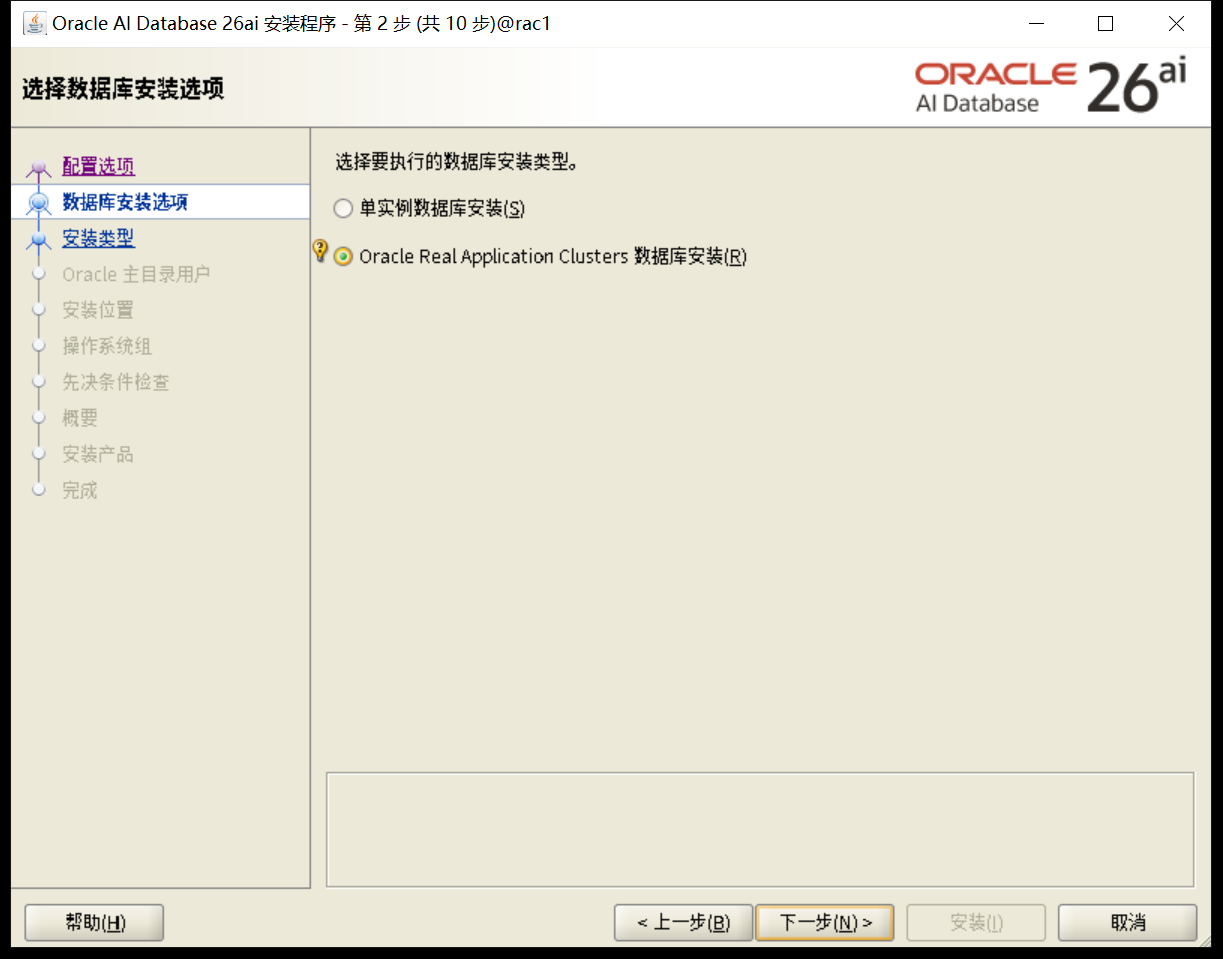Screen dimensions: 1223x959
Task: Click the 选择要执行的数据库安装类型 instruction text
Action: click(x=457, y=161)
